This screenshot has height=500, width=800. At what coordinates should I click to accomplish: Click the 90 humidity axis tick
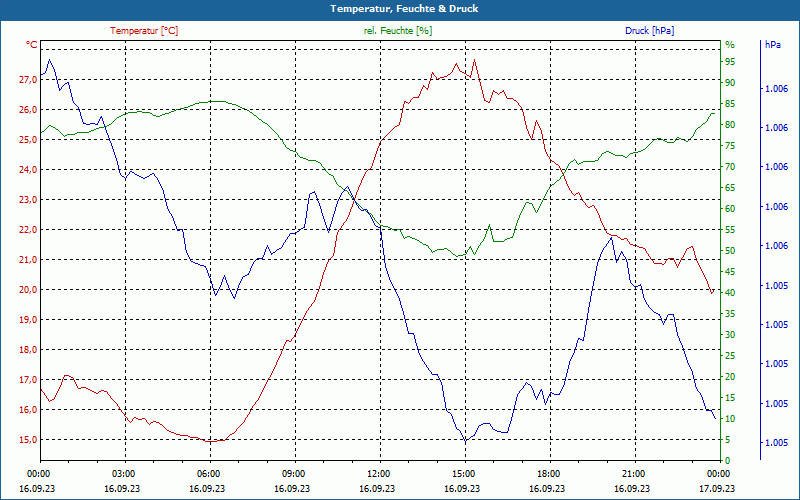[x=730, y=83]
